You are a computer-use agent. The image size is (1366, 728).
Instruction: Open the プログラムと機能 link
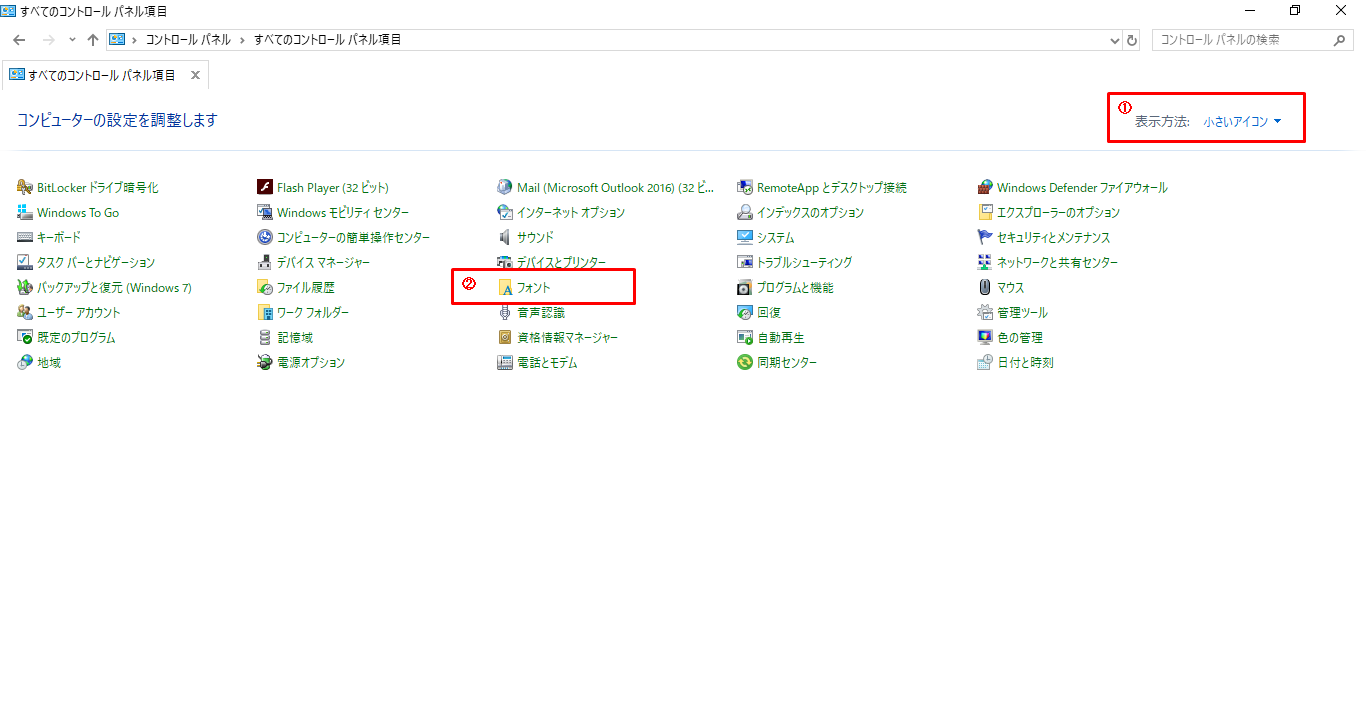coord(794,288)
